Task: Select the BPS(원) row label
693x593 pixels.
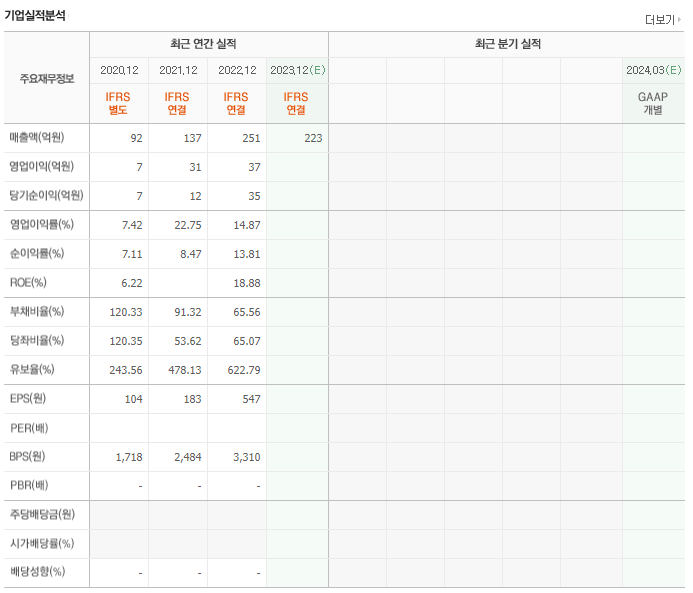Action: (x=27, y=456)
